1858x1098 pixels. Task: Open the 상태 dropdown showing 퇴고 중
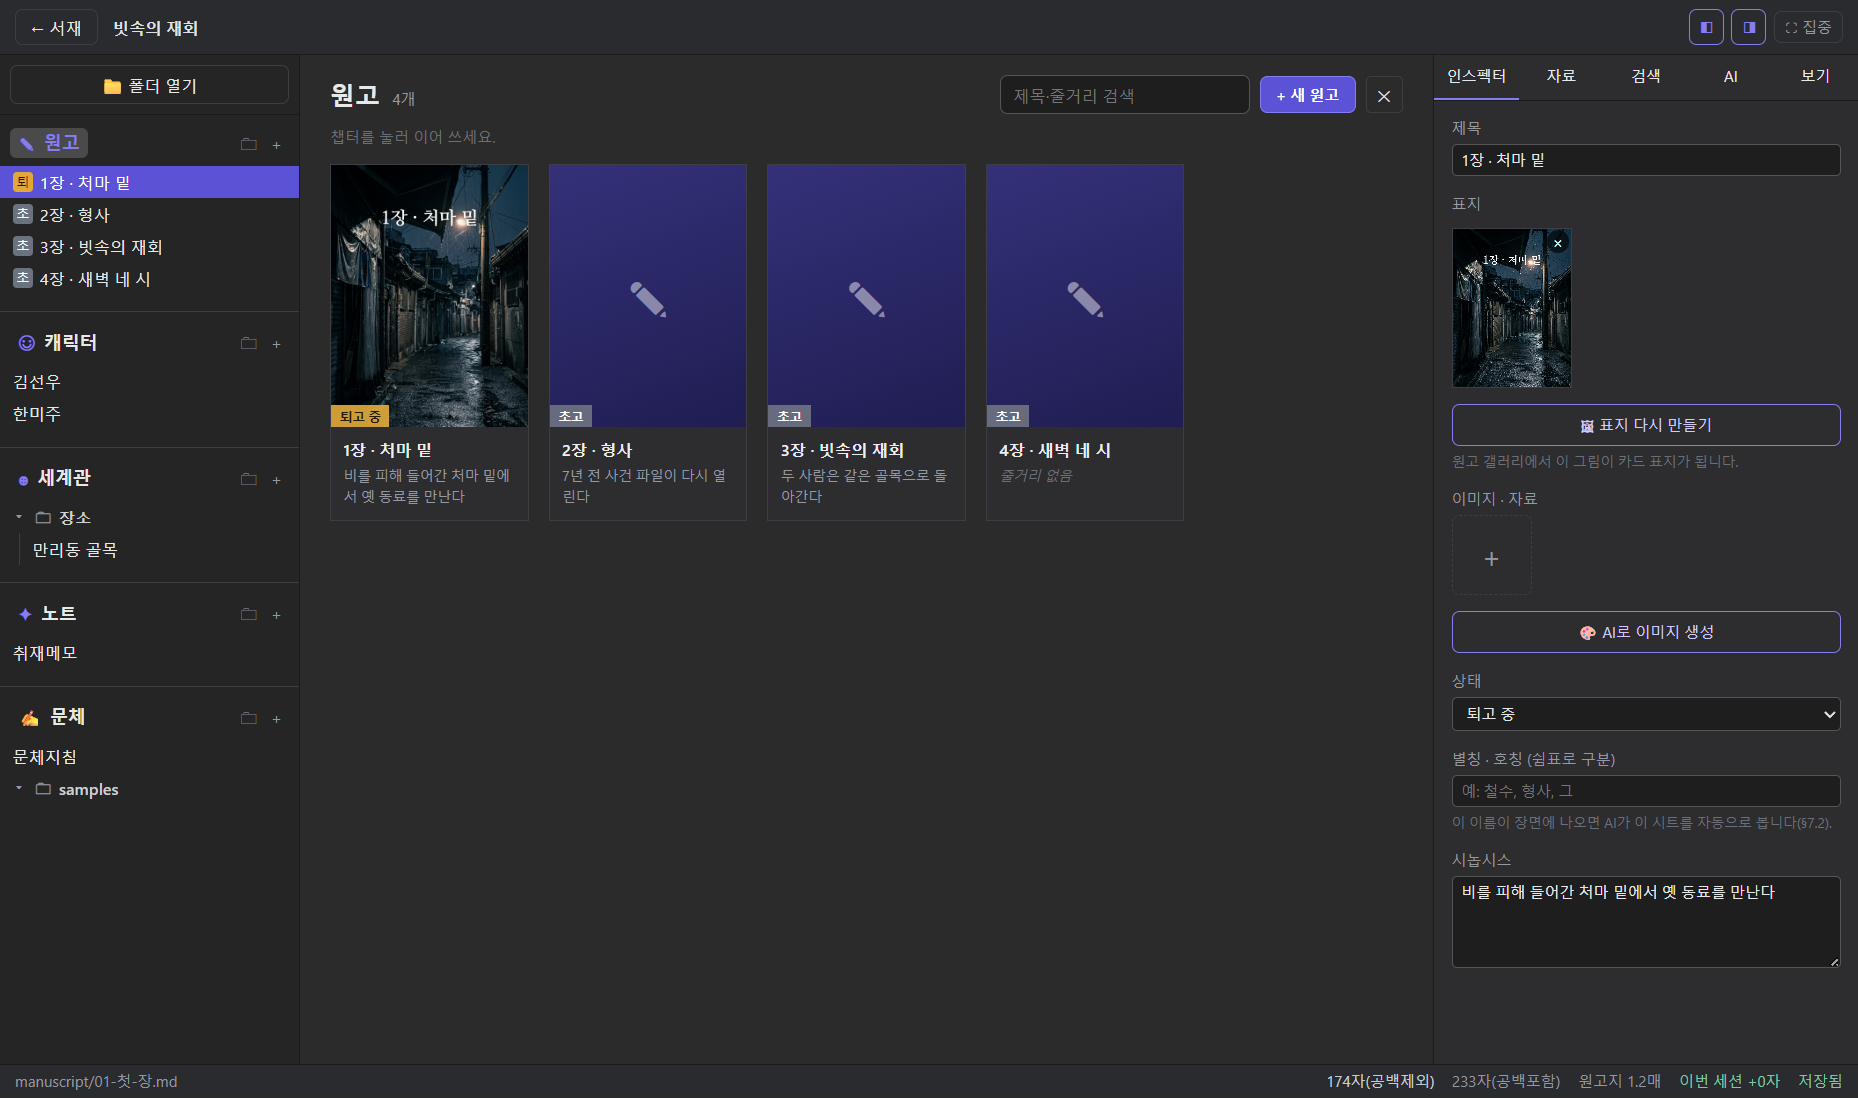point(1646,714)
